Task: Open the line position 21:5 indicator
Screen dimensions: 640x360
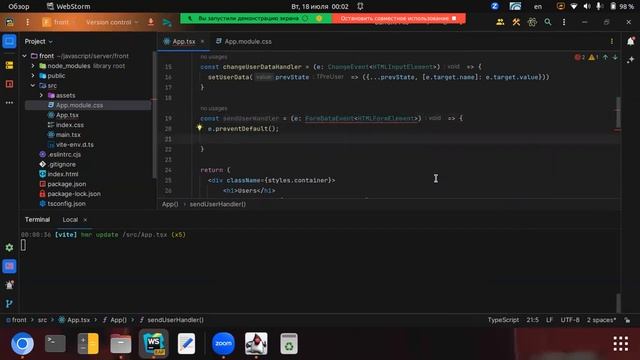Action: coord(532,320)
